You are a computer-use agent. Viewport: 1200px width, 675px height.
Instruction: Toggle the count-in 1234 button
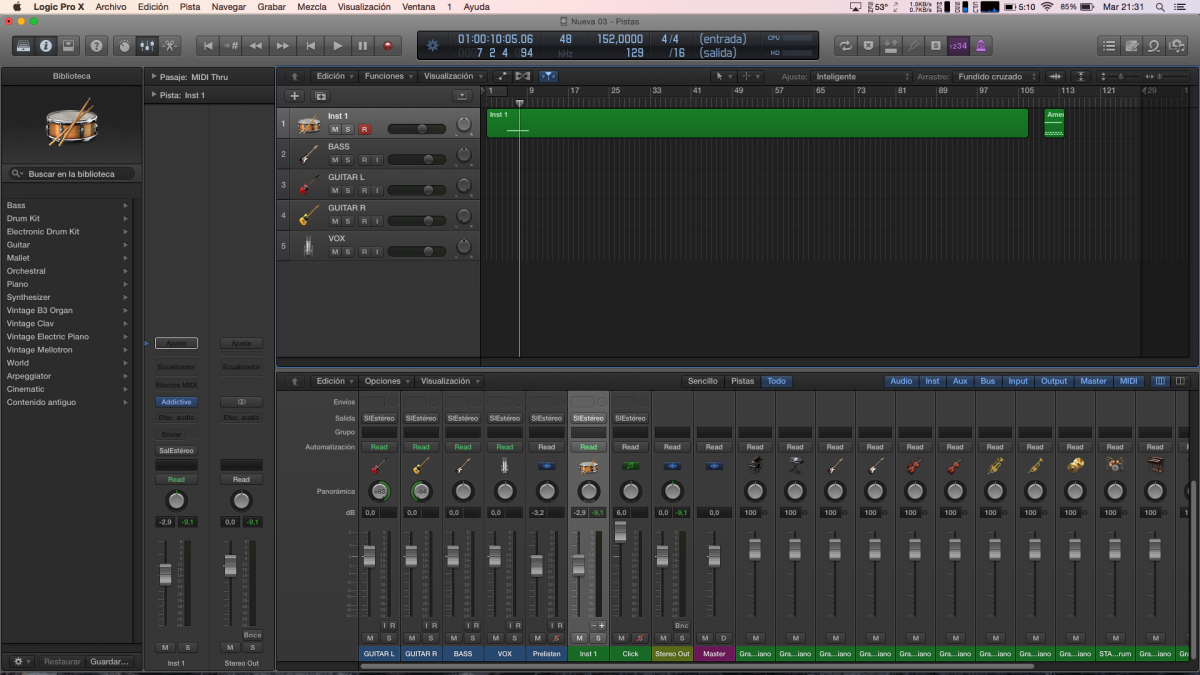click(958, 45)
